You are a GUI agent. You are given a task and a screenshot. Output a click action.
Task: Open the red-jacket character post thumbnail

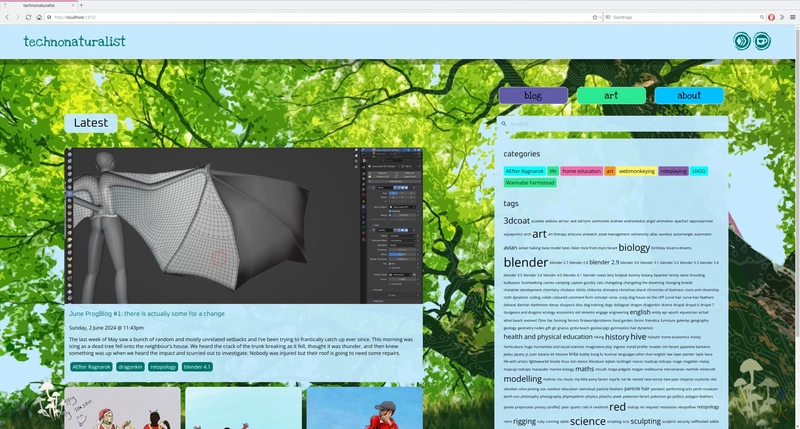pos(365,408)
